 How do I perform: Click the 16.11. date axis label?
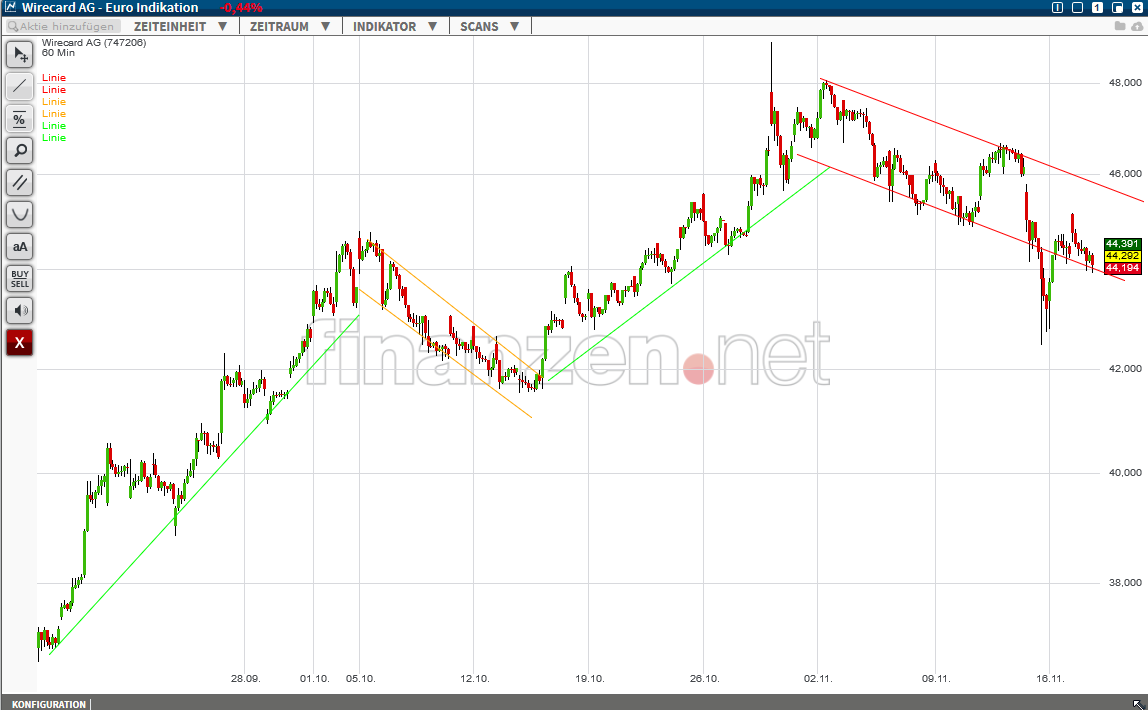point(1050,679)
